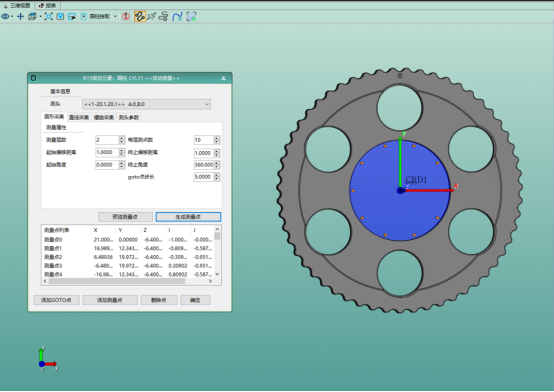Click the play icon before 圆柱抽取
This screenshot has width=554, height=392.
point(83,17)
